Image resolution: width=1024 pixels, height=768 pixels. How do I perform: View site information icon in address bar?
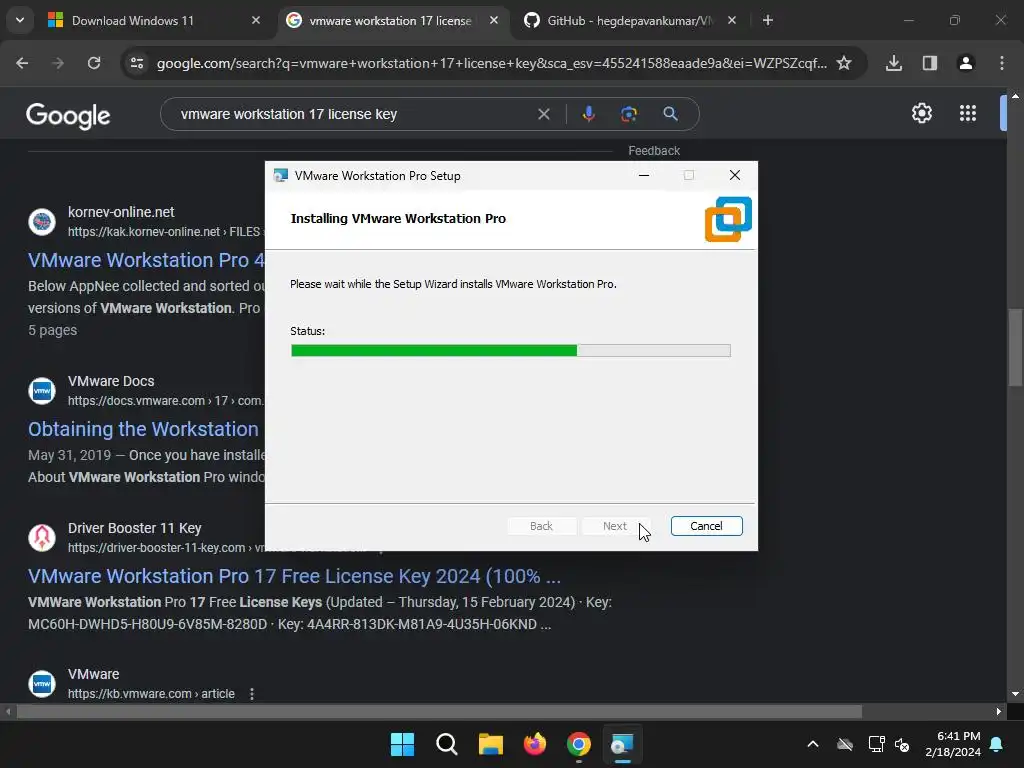pyautogui.click(x=137, y=63)
